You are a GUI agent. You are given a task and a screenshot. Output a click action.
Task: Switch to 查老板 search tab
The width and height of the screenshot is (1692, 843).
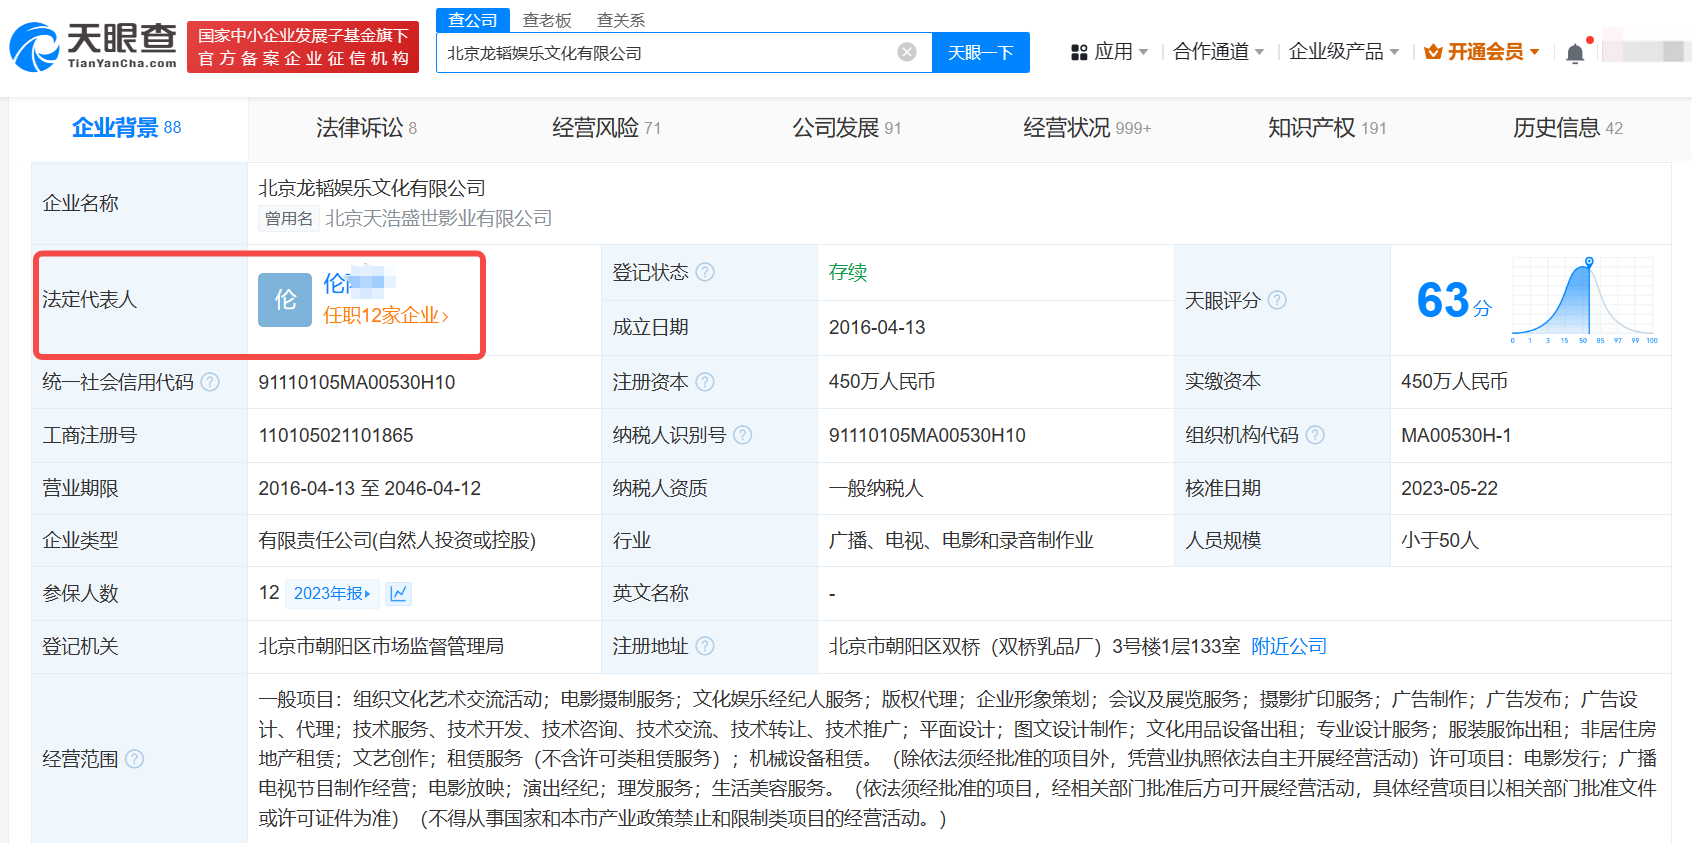[x=547, y=20]
